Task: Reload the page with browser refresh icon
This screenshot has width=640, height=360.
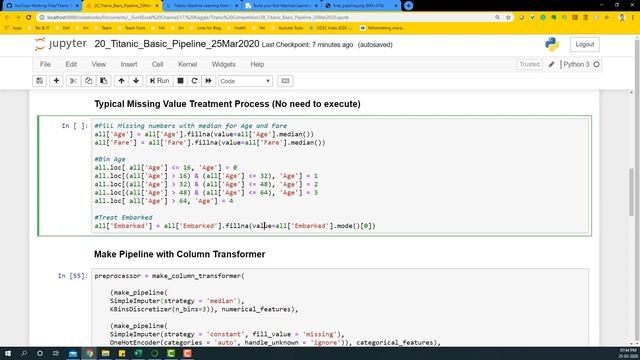Action: (x=29, y=18)
